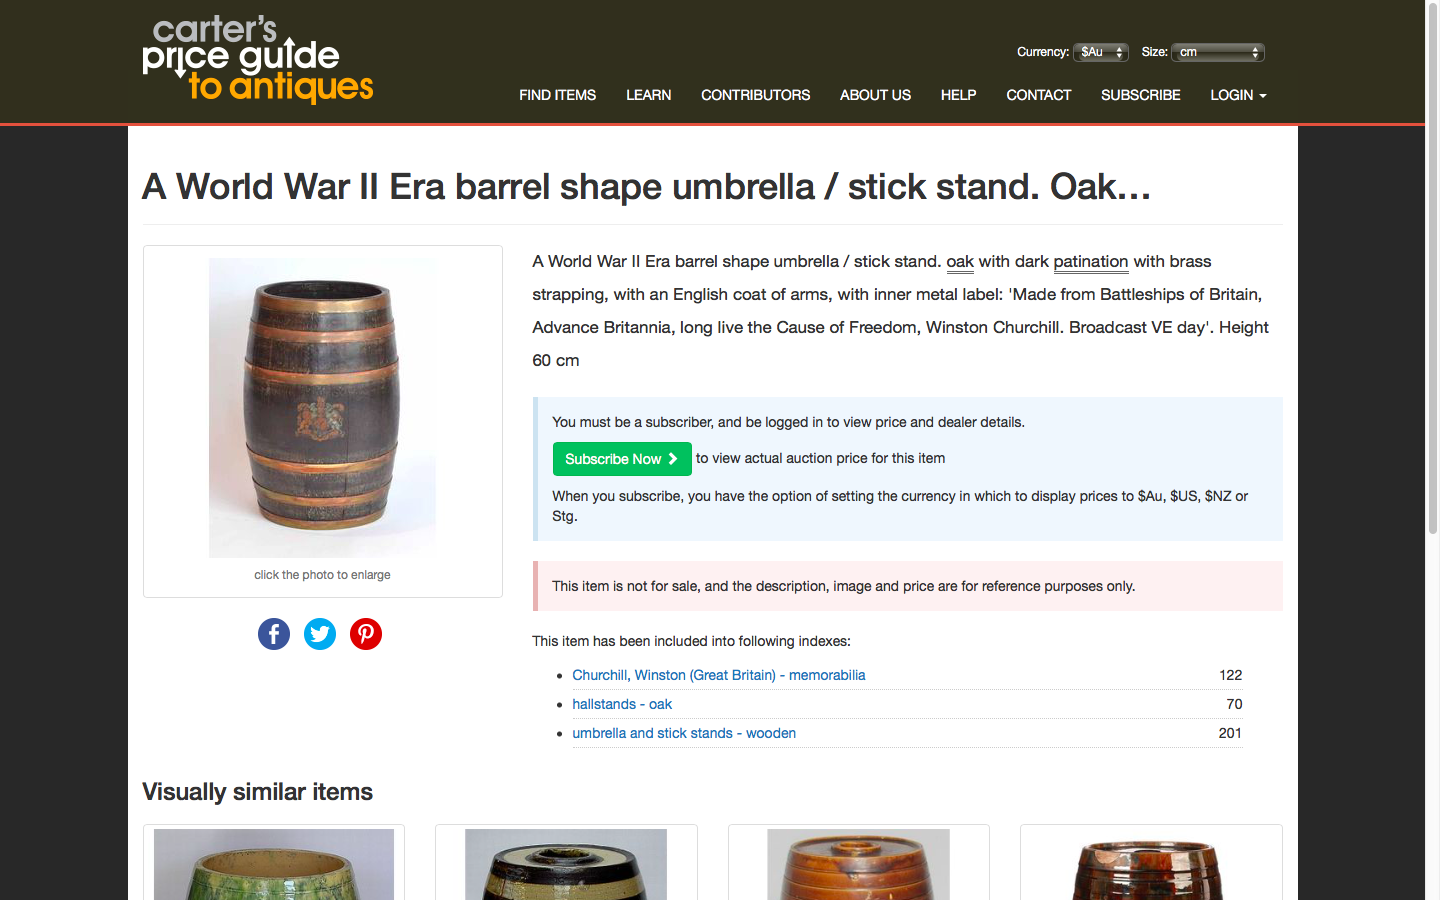Open umbrella and stick stands - wooden link
The image size is (1440, 900).
(x=684, y=733)
